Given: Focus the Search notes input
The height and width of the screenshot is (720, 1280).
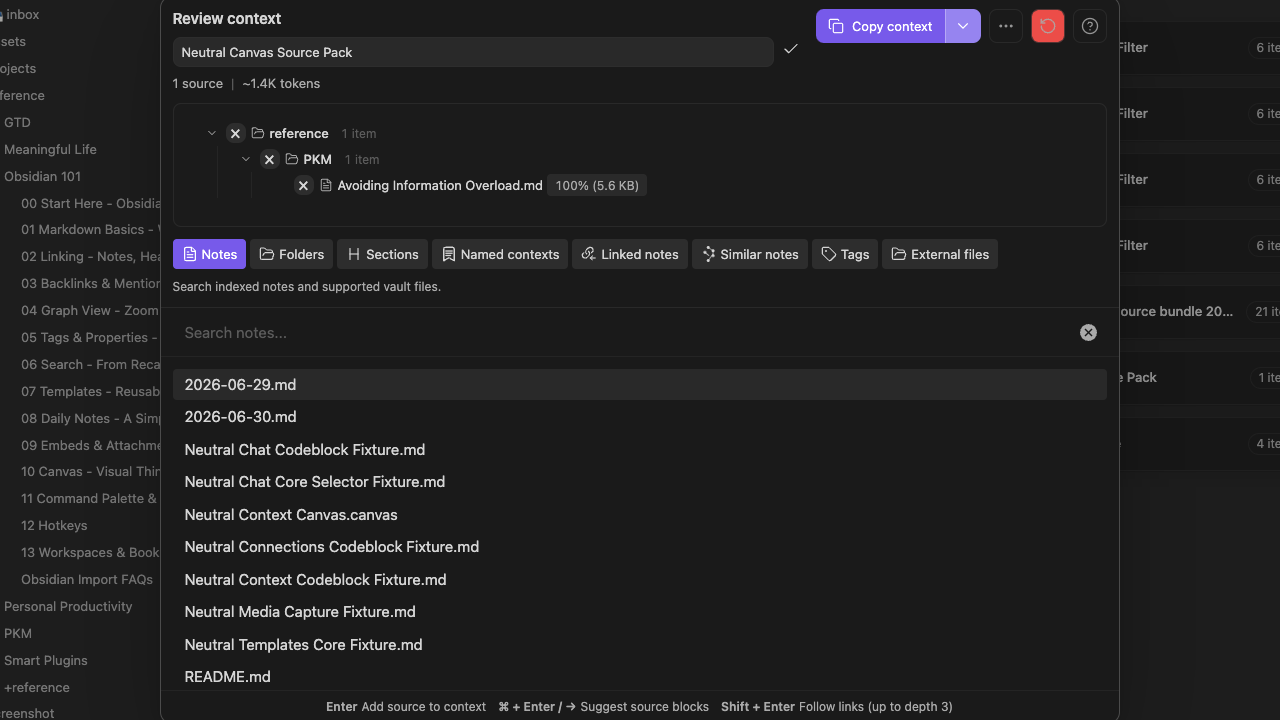Looking at the screenshot, I should (625, 333).
